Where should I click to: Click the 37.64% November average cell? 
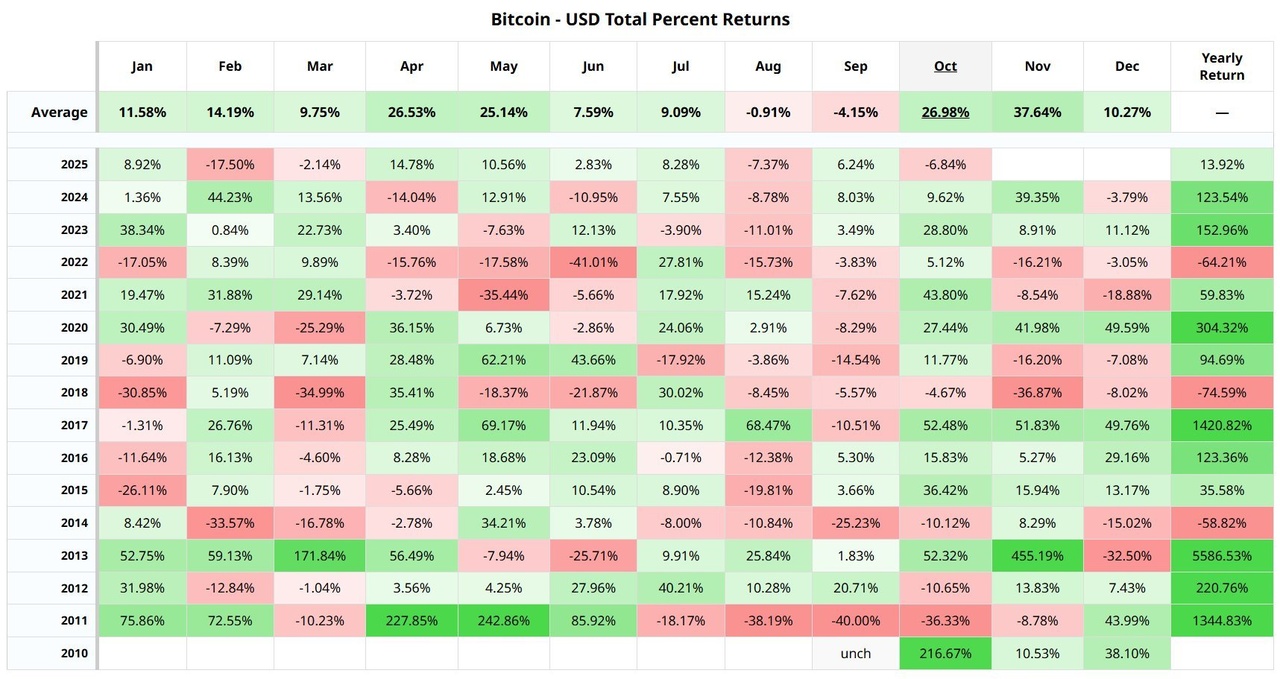pyautogui.click(x=1037, y=112)
